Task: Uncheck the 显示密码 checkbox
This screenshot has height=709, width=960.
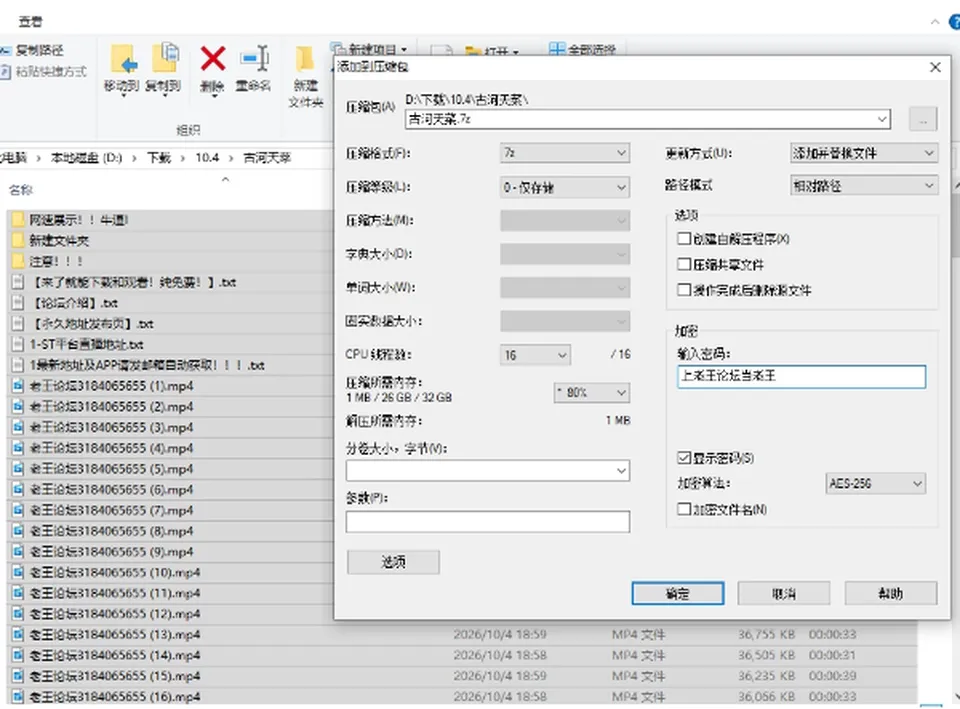Action: point(684,457)
